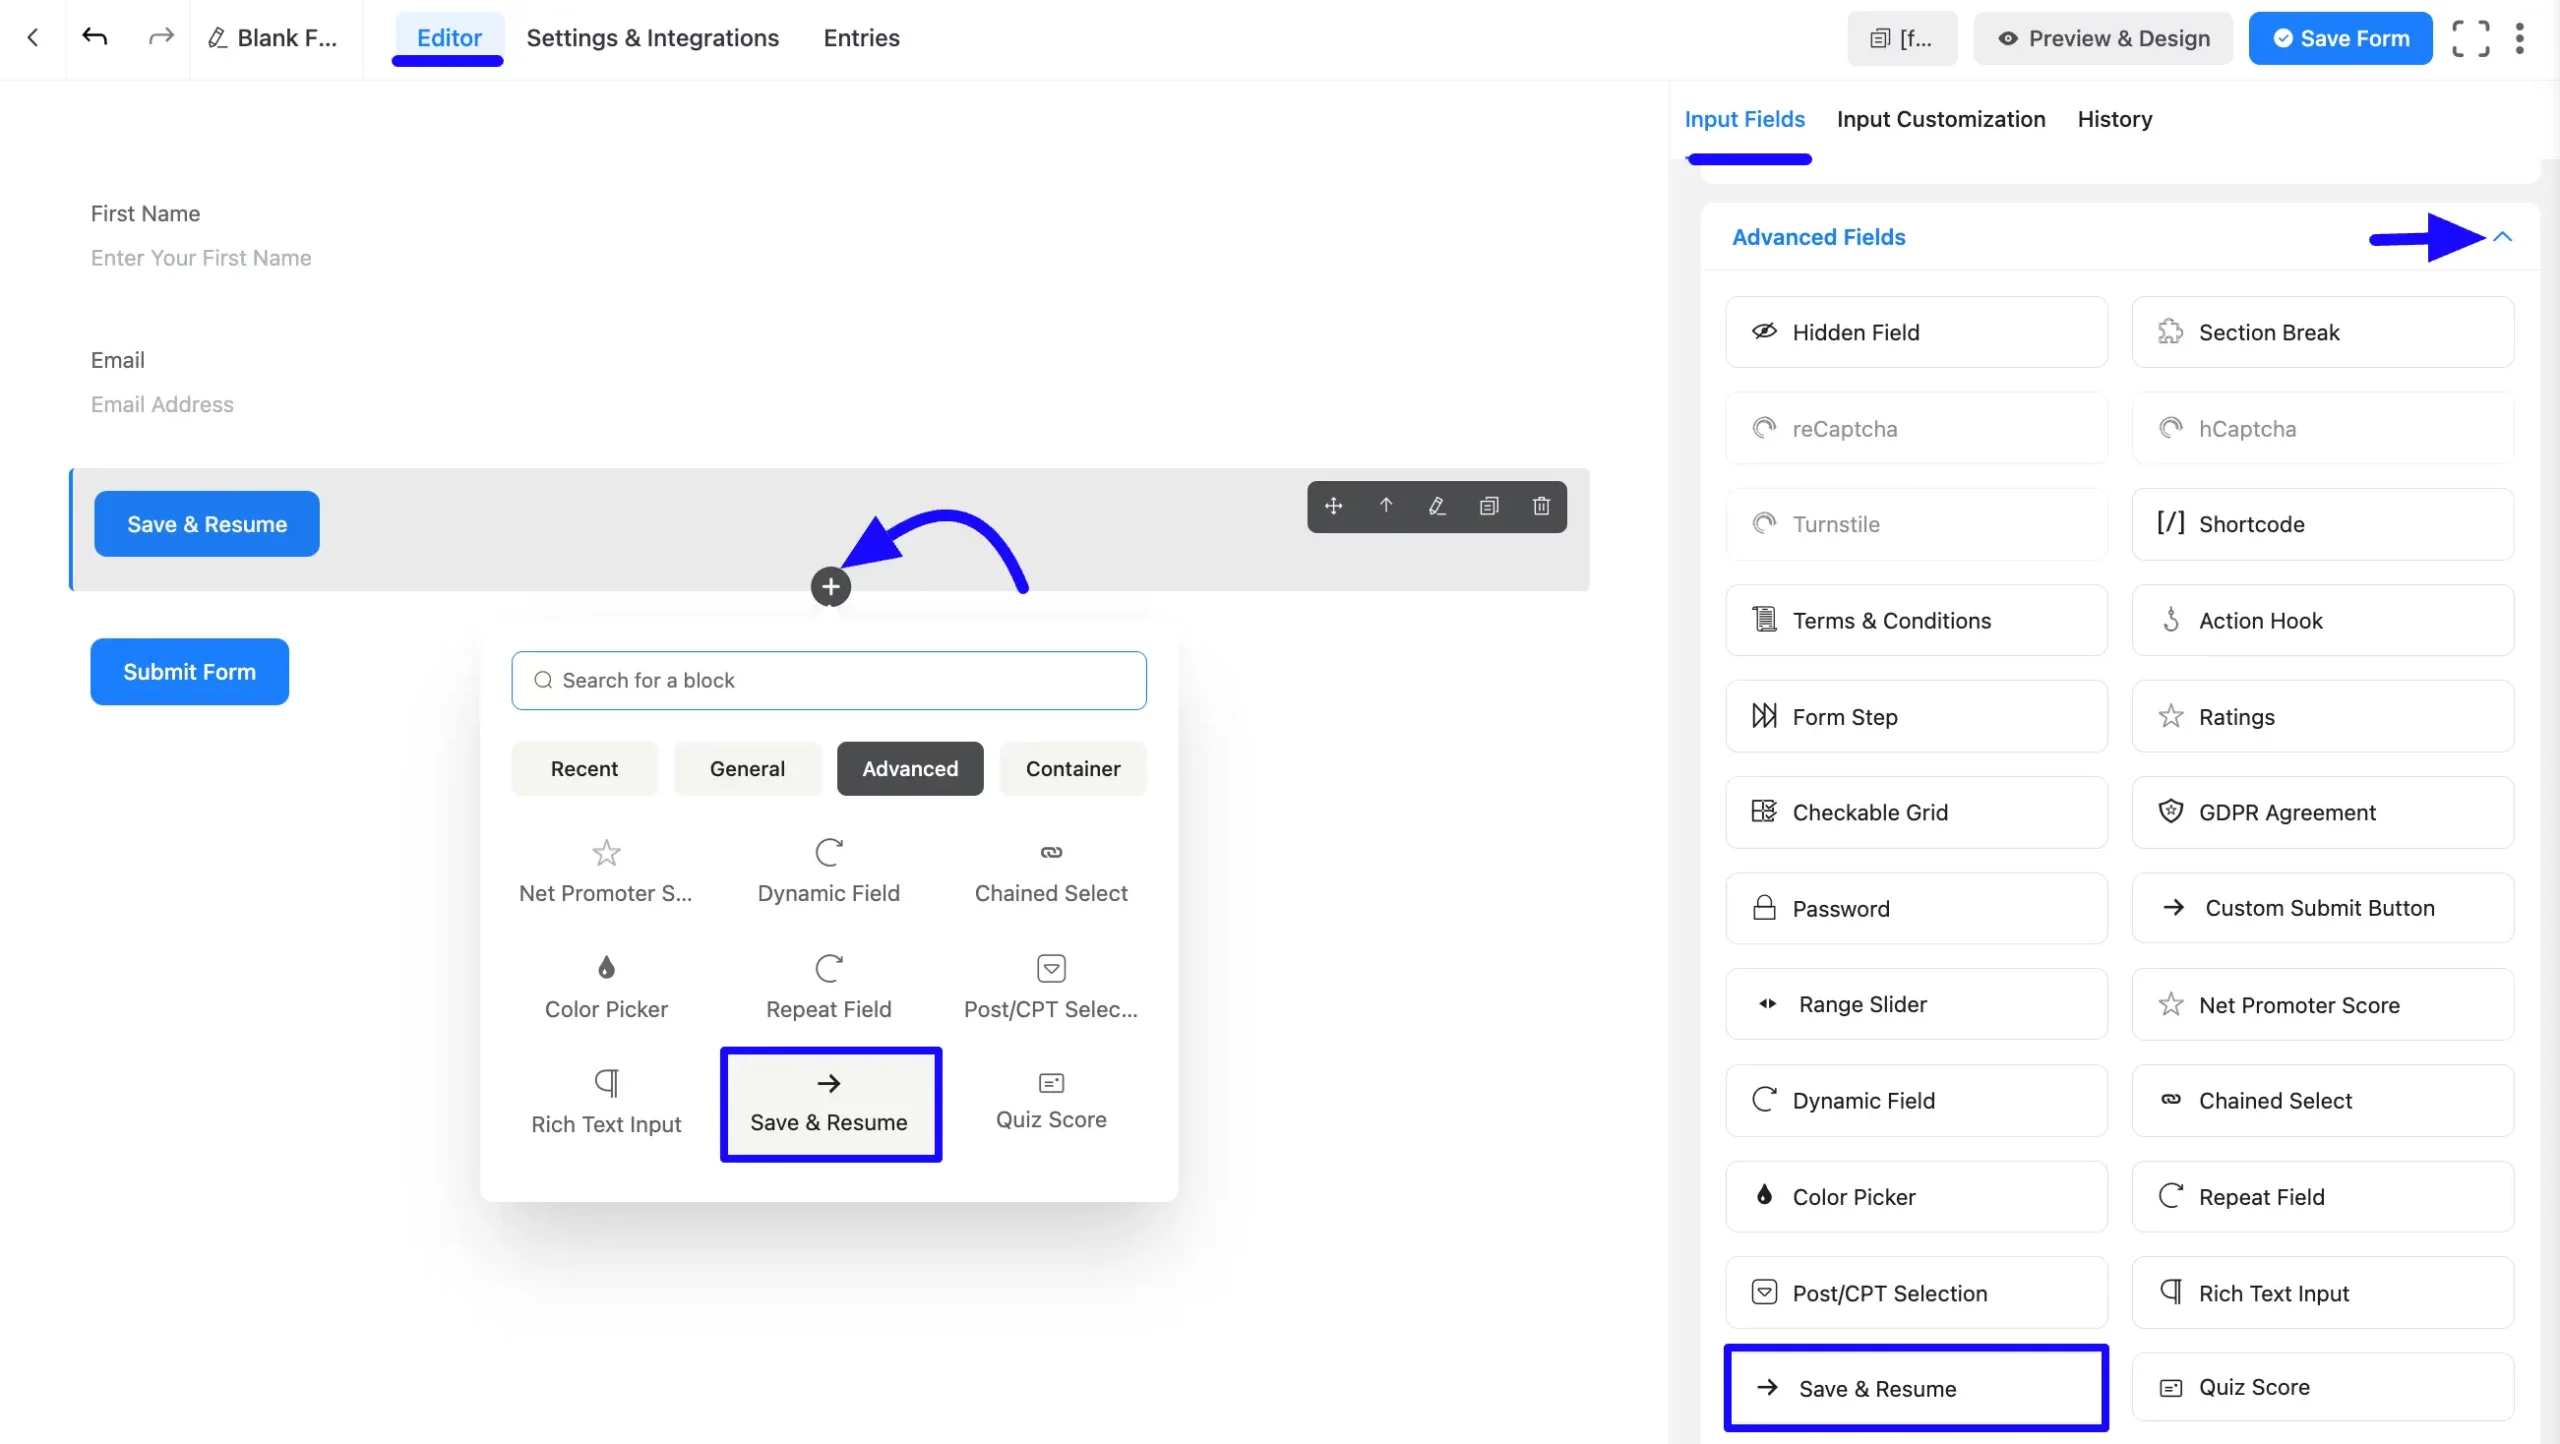Image resolution: width=2560 pixels, height=1444 pixels.
Task: Delete the Save & Resume field with trash icon
Action: [1541, 506]
